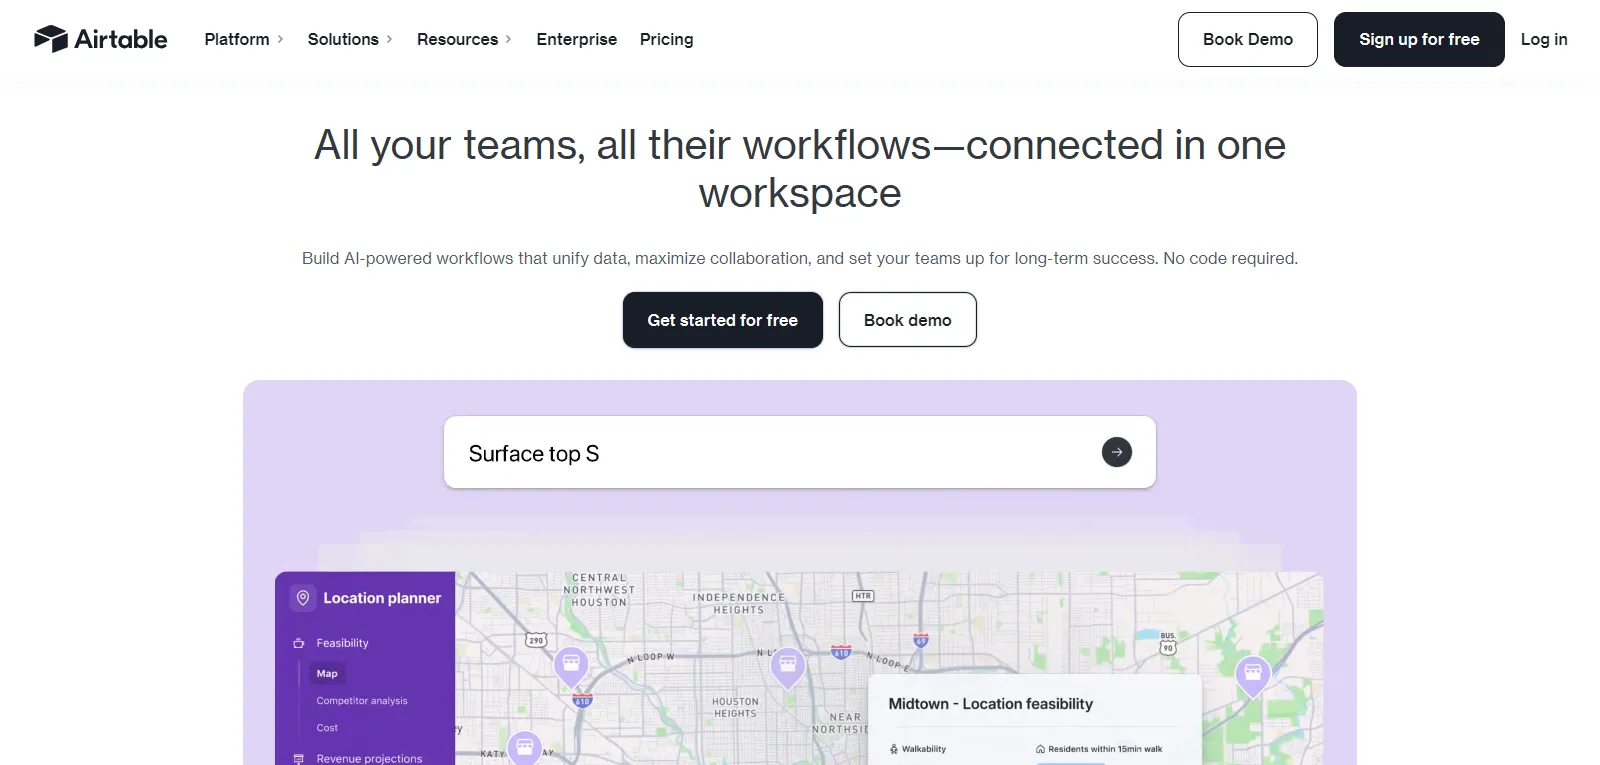Expand the Resources dropdown menu
The height and width of the screenshot is (765, 1600).
(464, 39)
